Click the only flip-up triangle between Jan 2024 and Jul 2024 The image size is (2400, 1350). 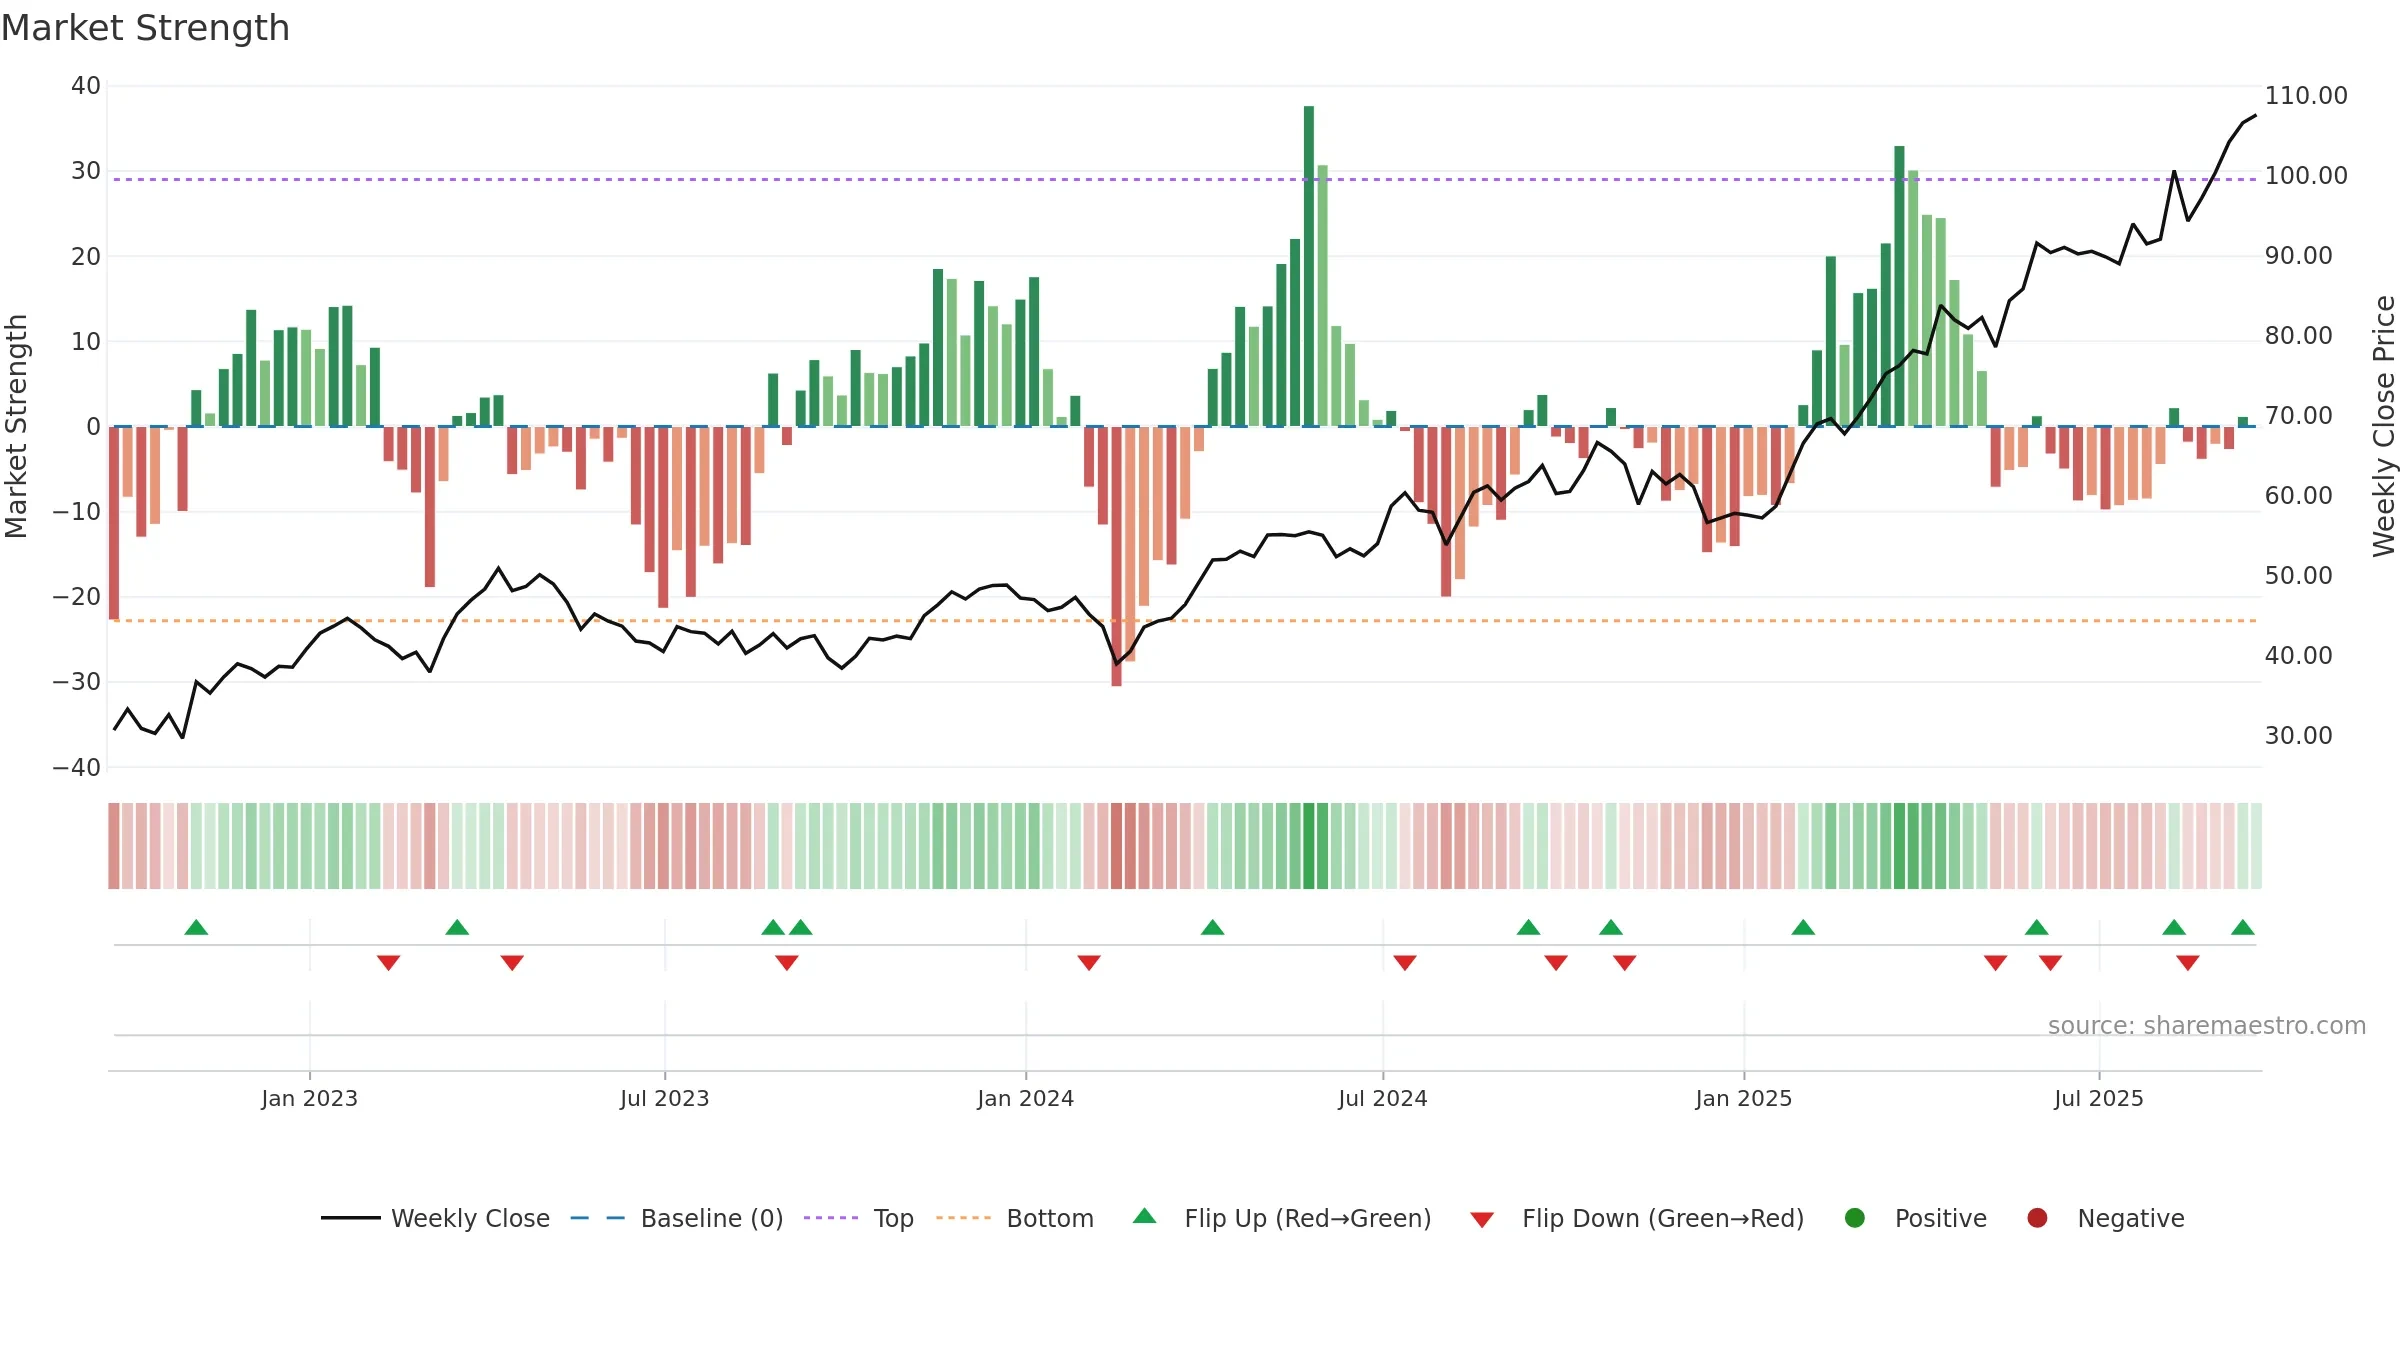(x=1213, y=927)
